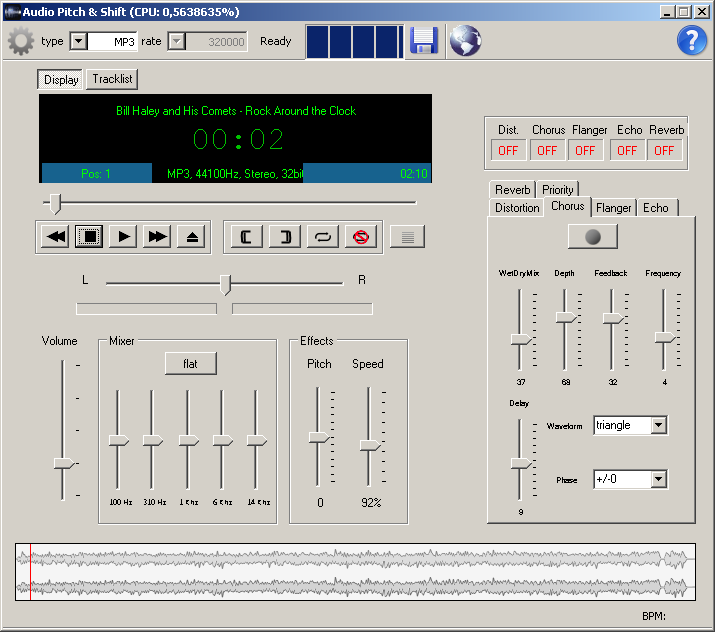Set the loop start marker
The height and width of the screenshot is (632, 715).
(x=246, y=237)
